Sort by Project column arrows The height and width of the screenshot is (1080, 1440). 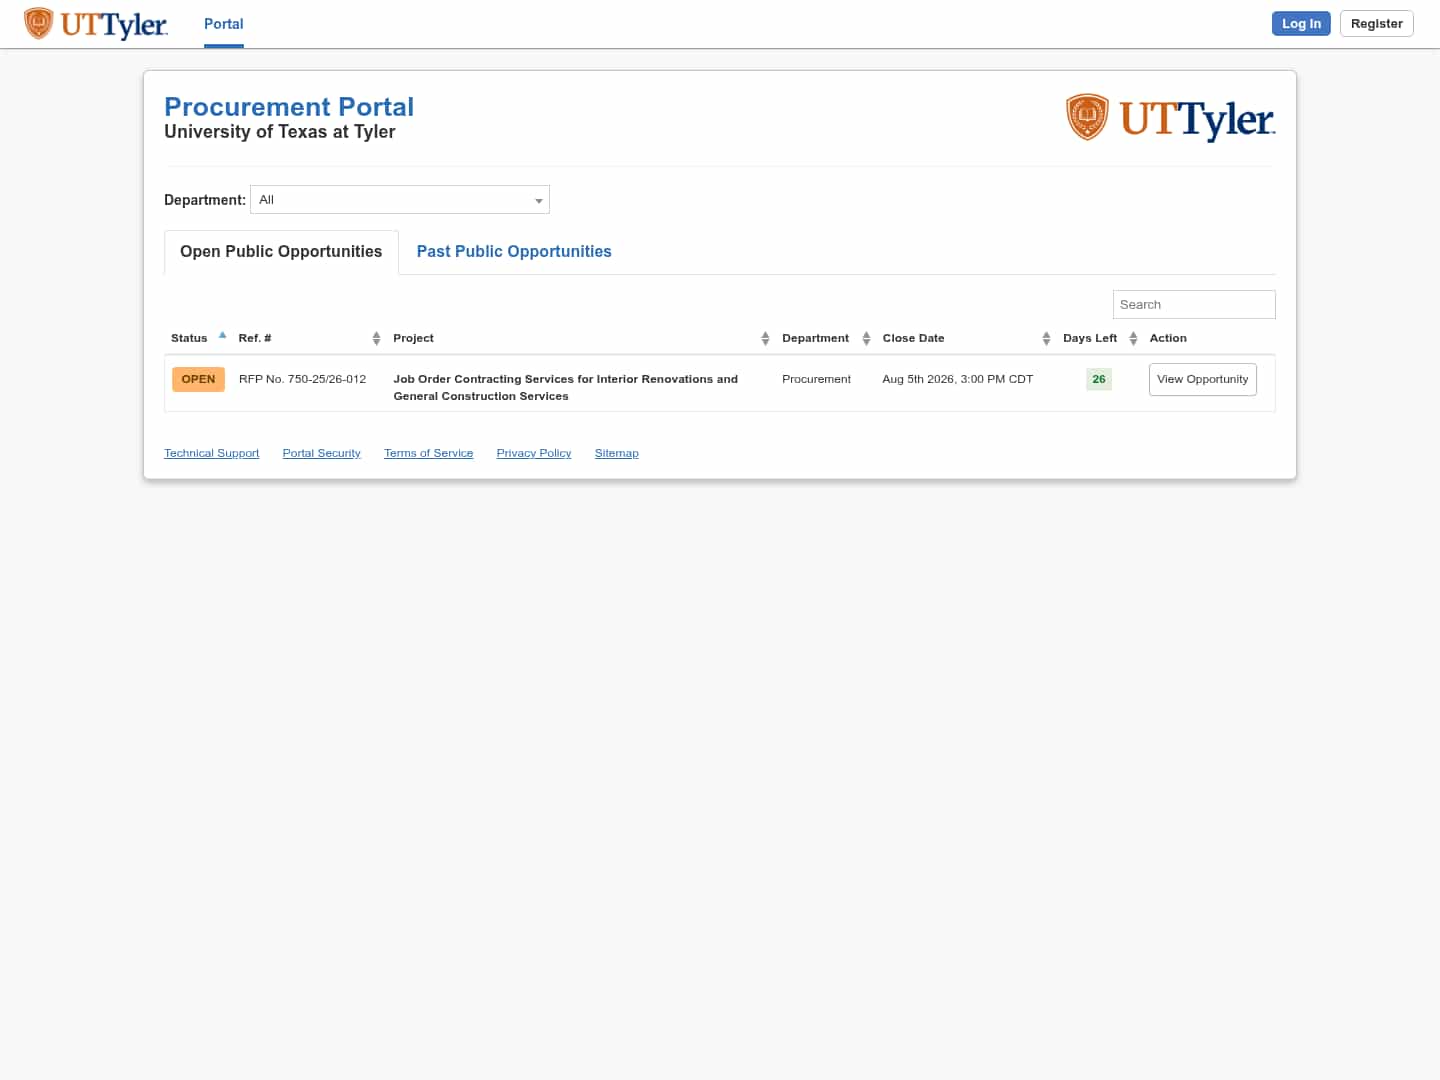tap(765, 338)
